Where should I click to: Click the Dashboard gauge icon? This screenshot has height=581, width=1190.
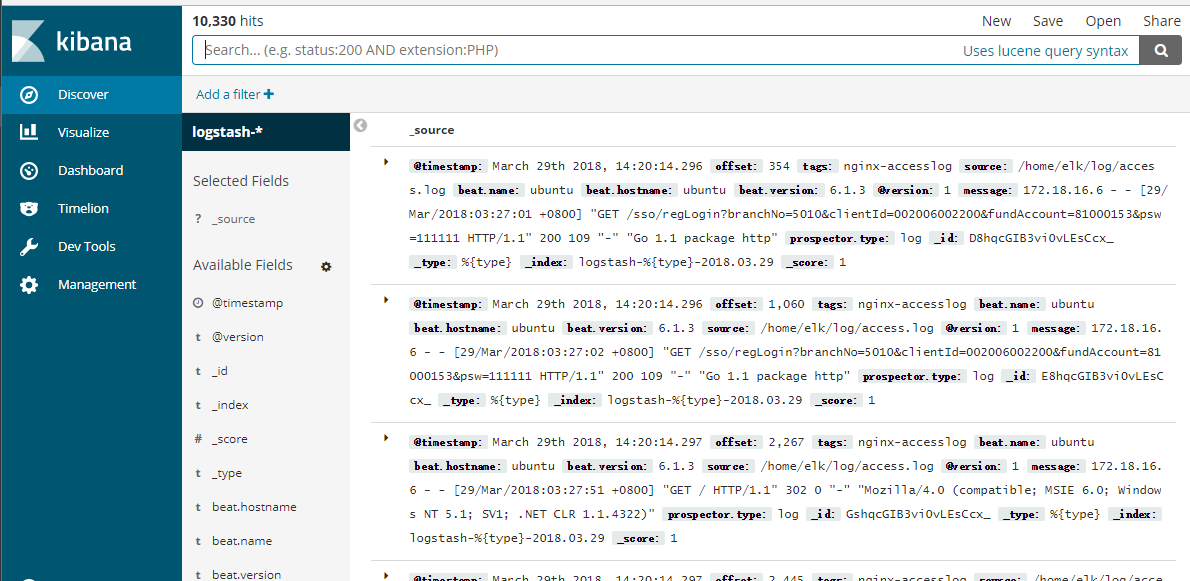point(28,171)
